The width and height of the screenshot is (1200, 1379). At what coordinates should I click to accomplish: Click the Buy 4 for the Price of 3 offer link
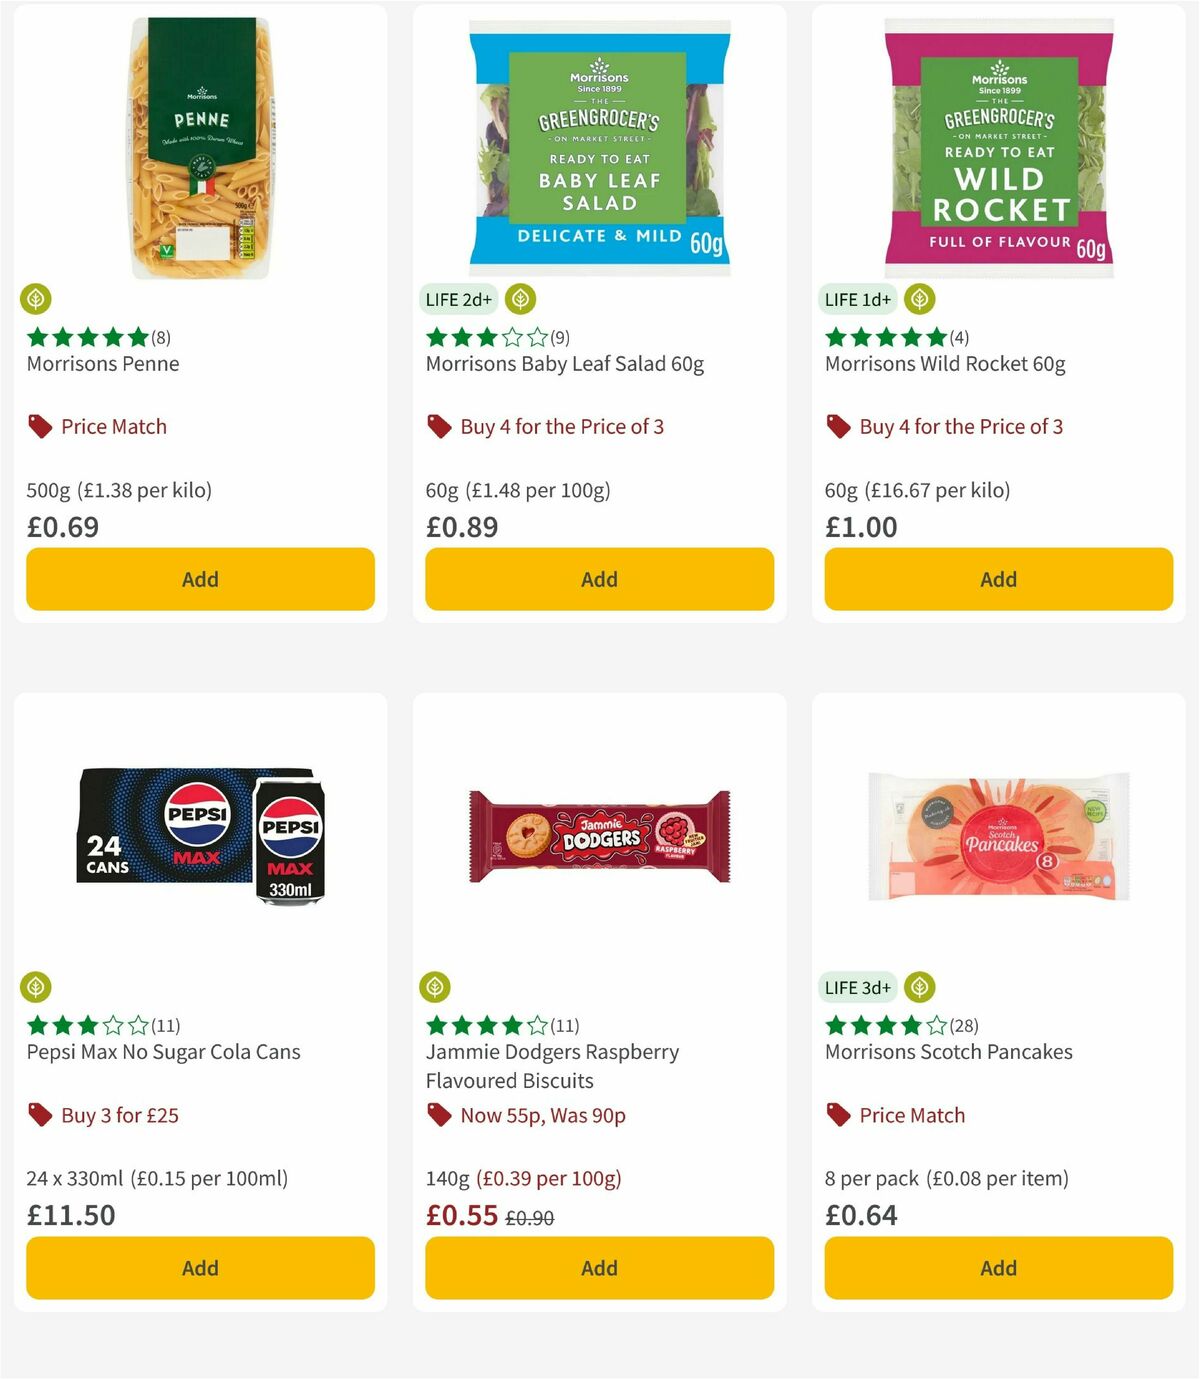pyautogui.click(x=560, y=426)
